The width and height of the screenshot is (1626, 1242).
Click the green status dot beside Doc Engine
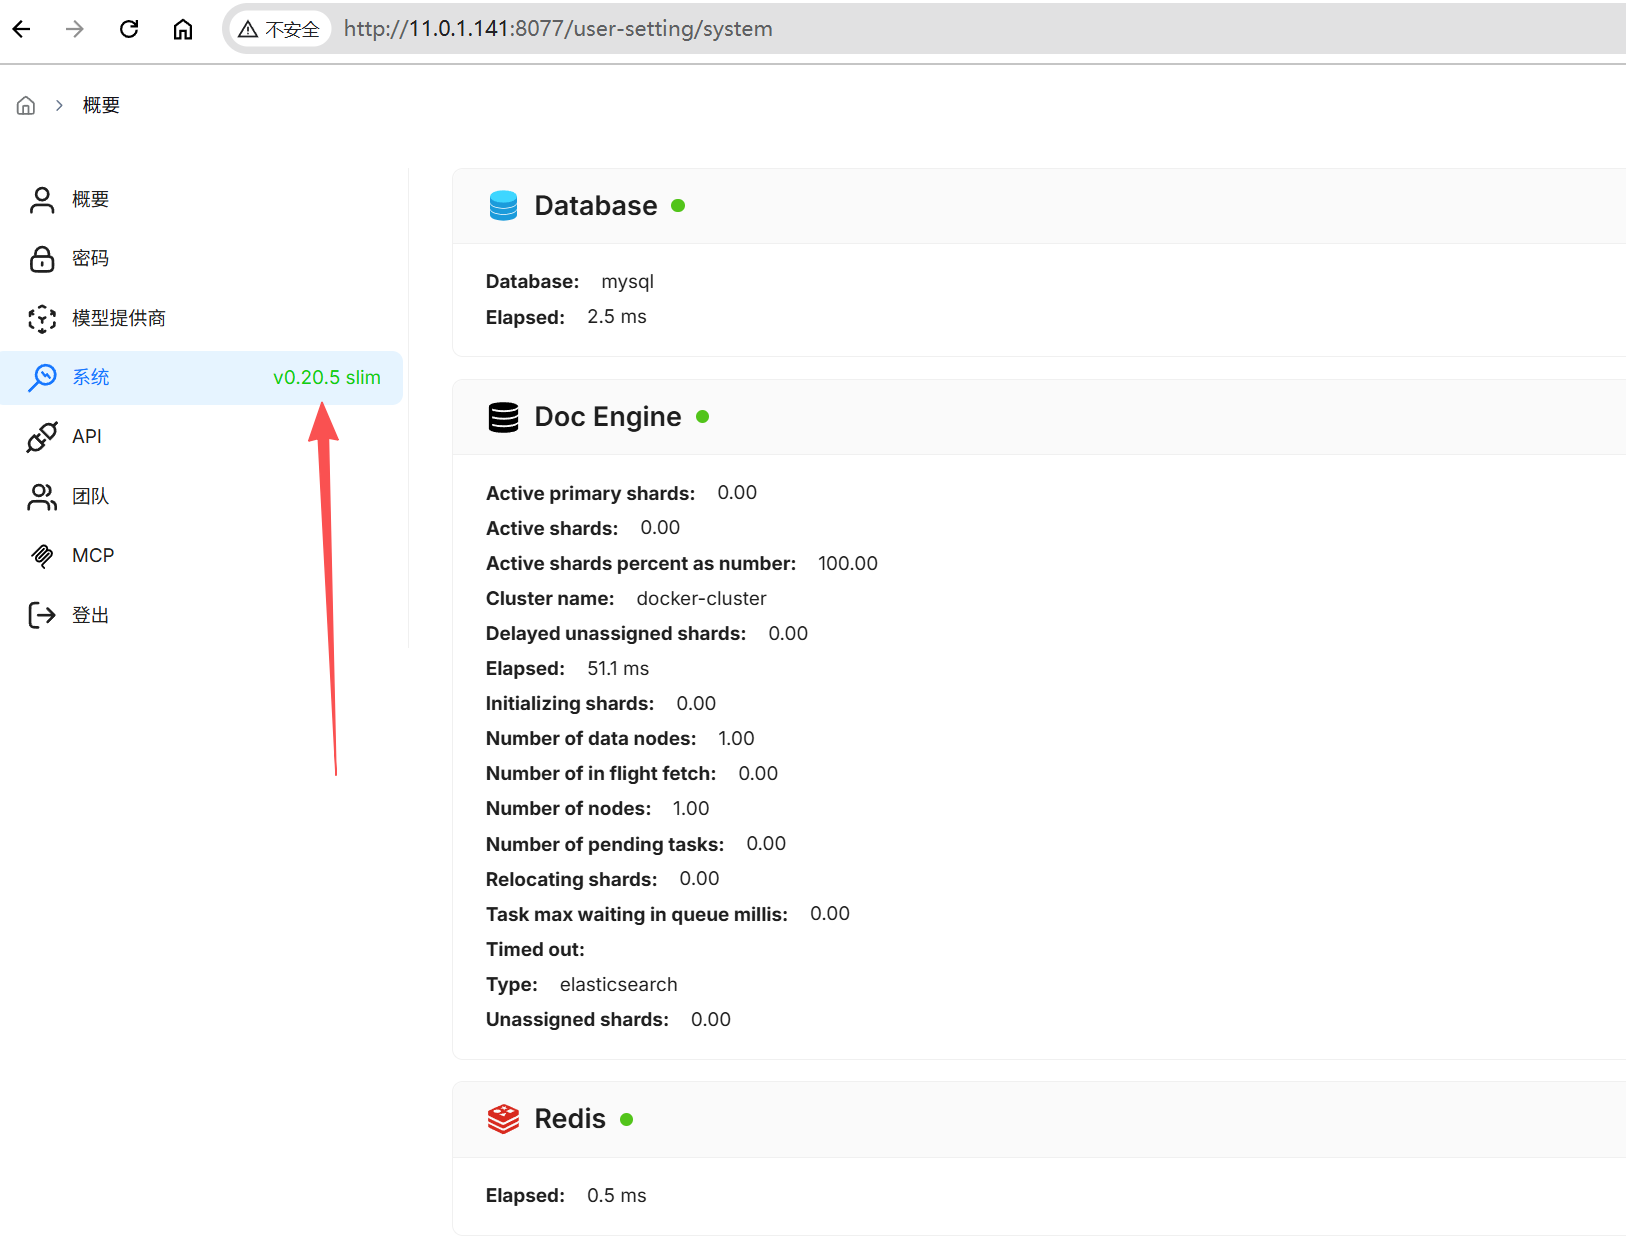pos(703,417)
